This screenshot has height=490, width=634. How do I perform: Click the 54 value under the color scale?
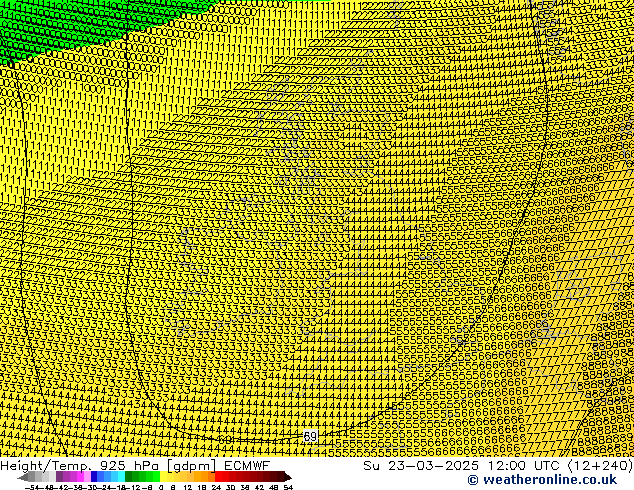288,487
